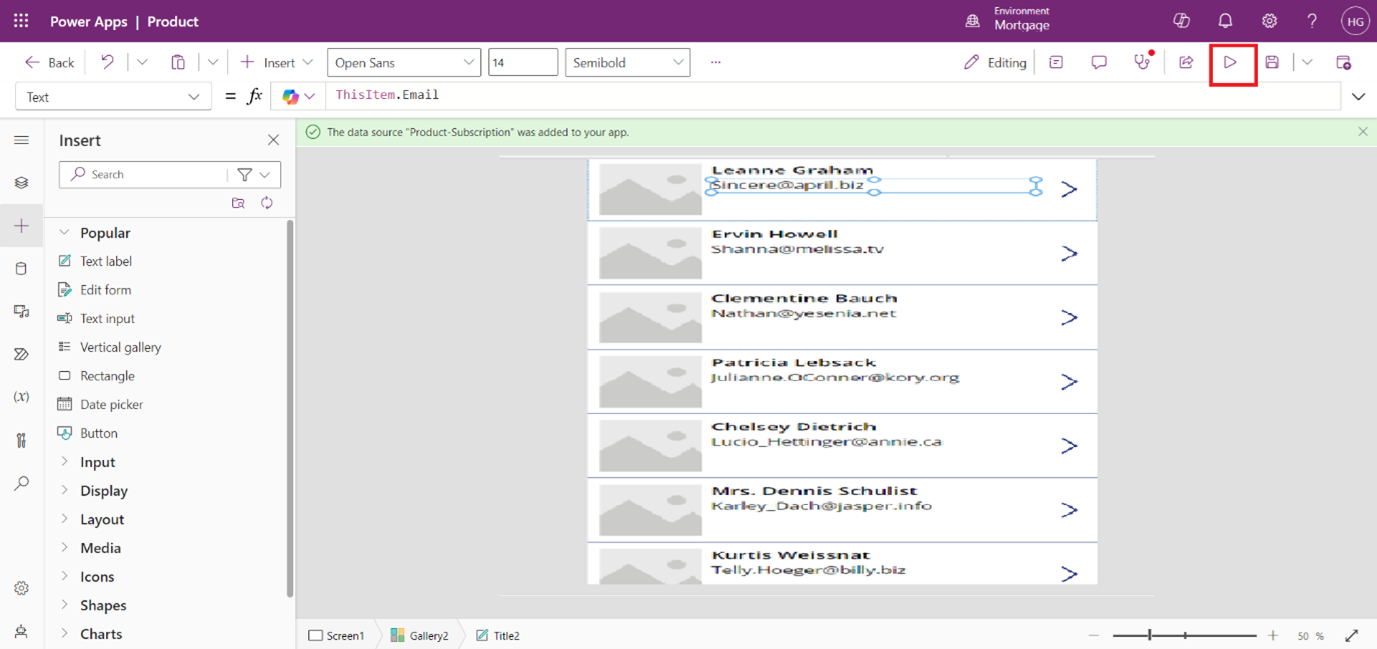Select the Gallery2 breadcrumb tab

pos(420,635)
